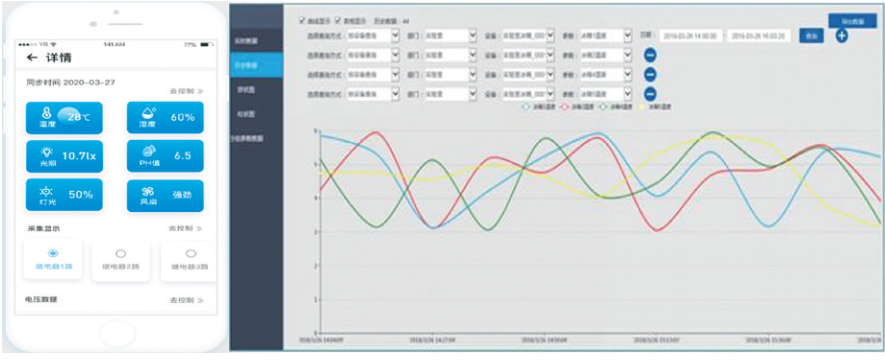Expand the first-row 参数 parameter dropdown
The height and width of the screenshot is (361, 885).
pos(604,36)
